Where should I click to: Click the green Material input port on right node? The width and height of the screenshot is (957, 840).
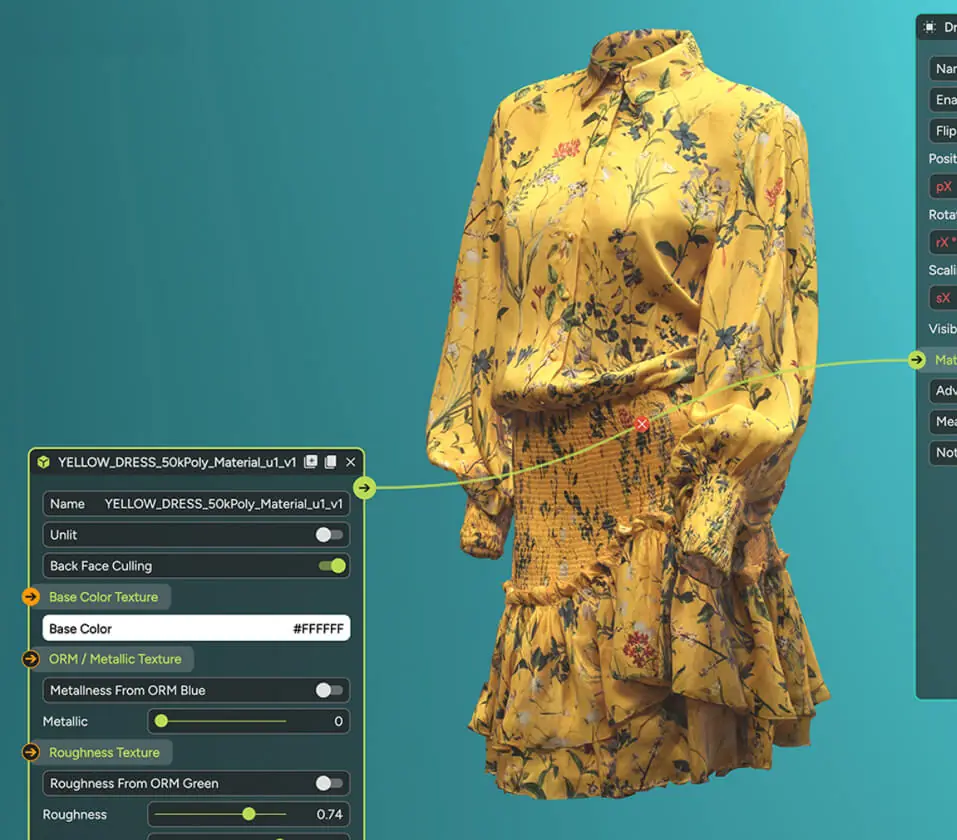tap(917, 360)
